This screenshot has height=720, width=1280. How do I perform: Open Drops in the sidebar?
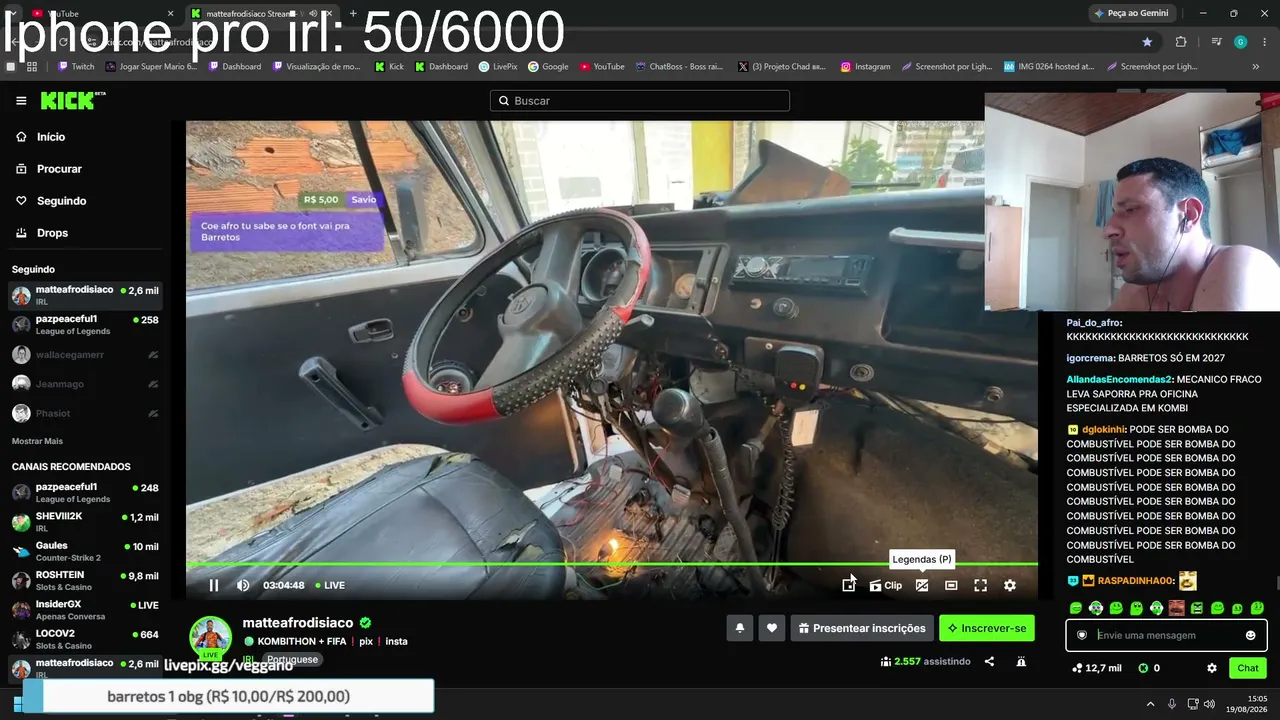[52, 233]
